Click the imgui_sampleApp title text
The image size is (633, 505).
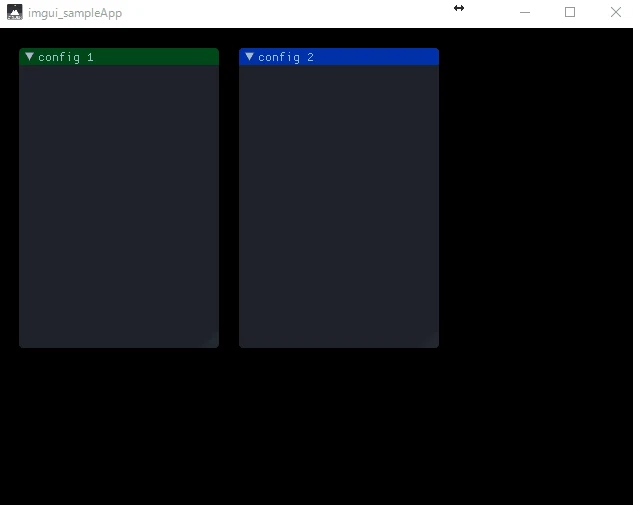click(75, 13)
